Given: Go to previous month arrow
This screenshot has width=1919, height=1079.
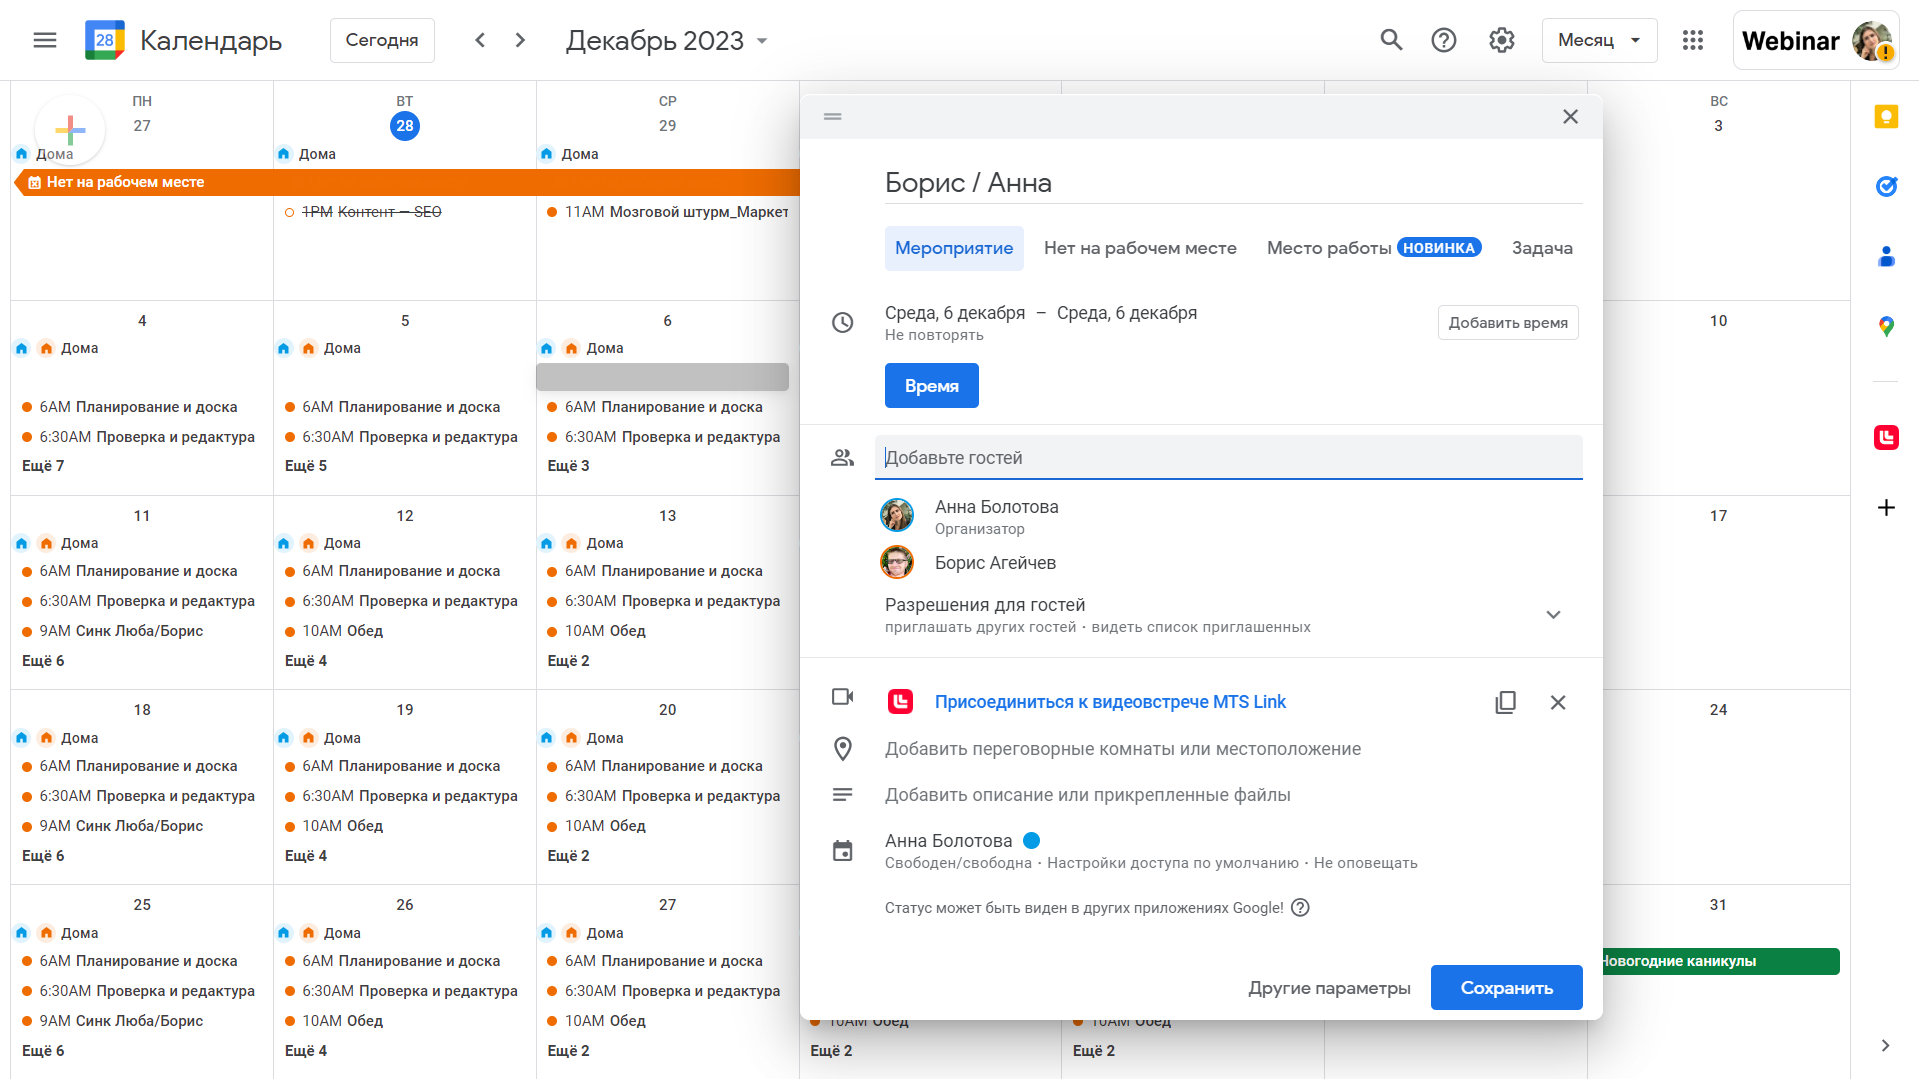Looking at the screenshot, I should point(480,40).
